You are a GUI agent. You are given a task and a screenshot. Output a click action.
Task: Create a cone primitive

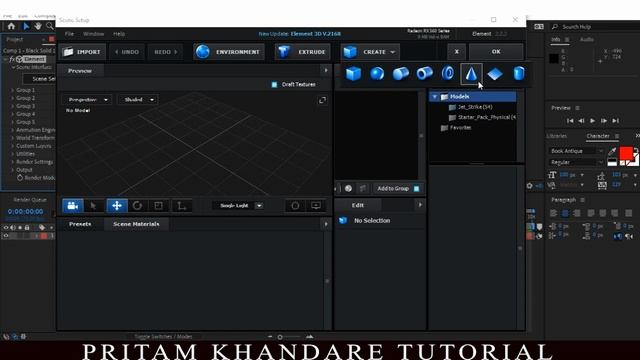coord(471,74)
